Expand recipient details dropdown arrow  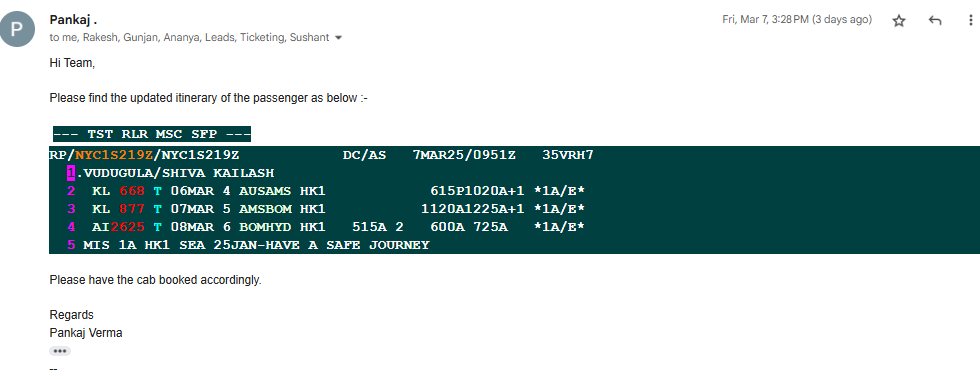point(339,38)
